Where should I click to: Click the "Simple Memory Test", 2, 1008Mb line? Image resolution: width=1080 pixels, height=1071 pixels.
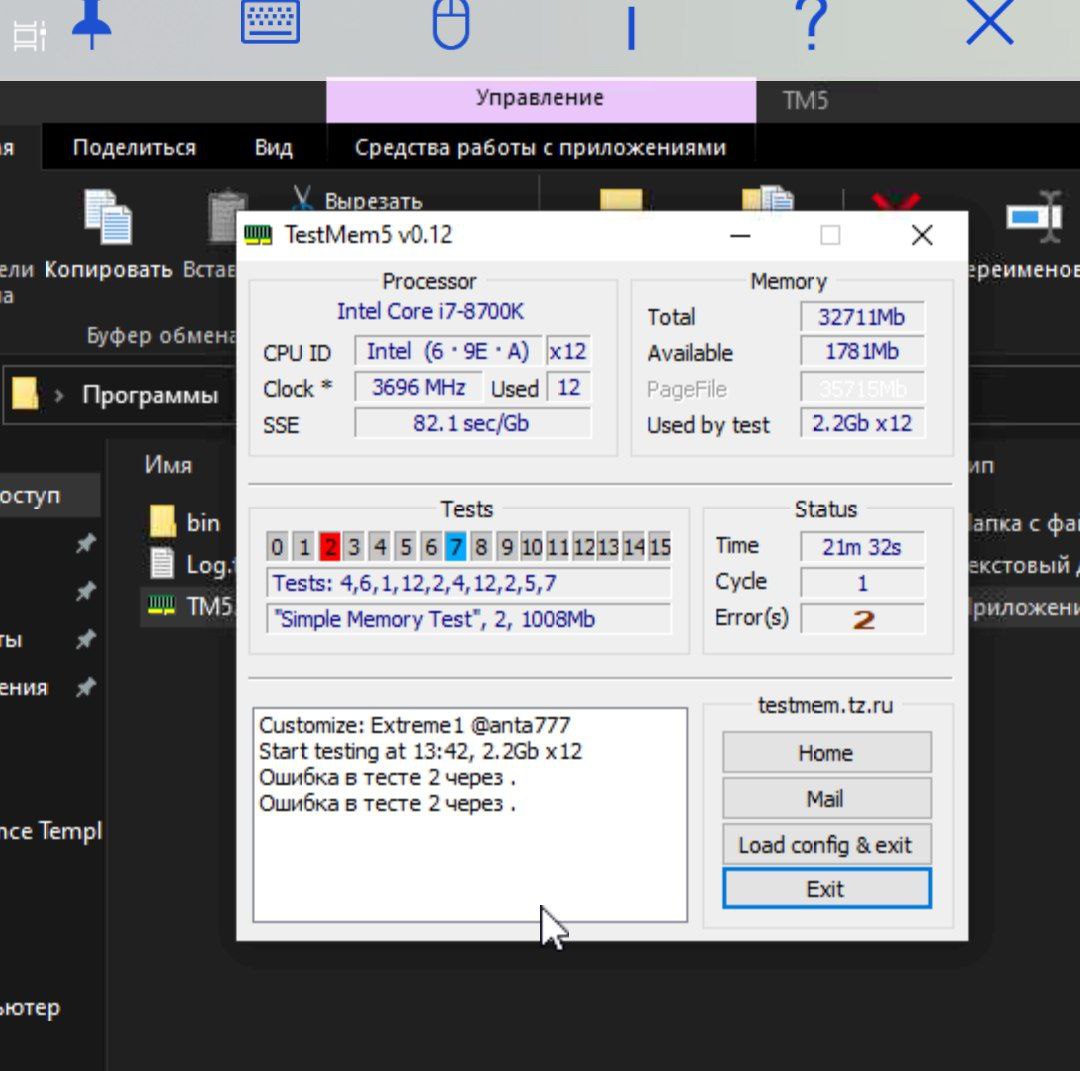468,619
